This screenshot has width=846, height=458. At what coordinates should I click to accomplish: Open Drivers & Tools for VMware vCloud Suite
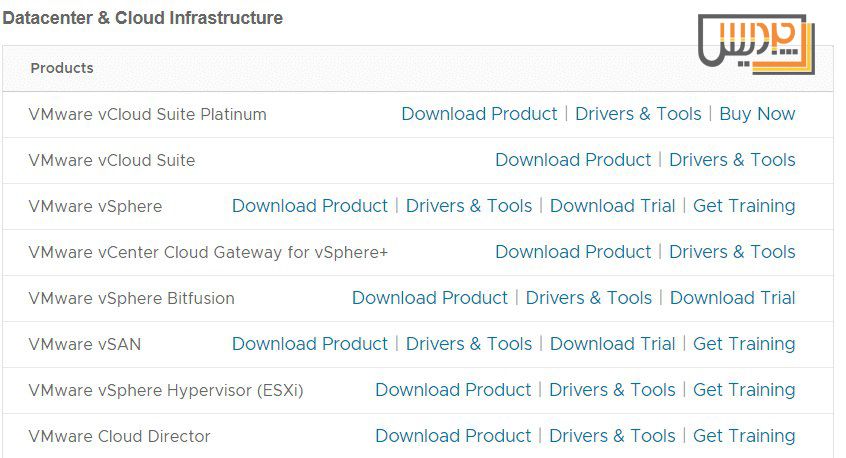(x=732, y=160)
